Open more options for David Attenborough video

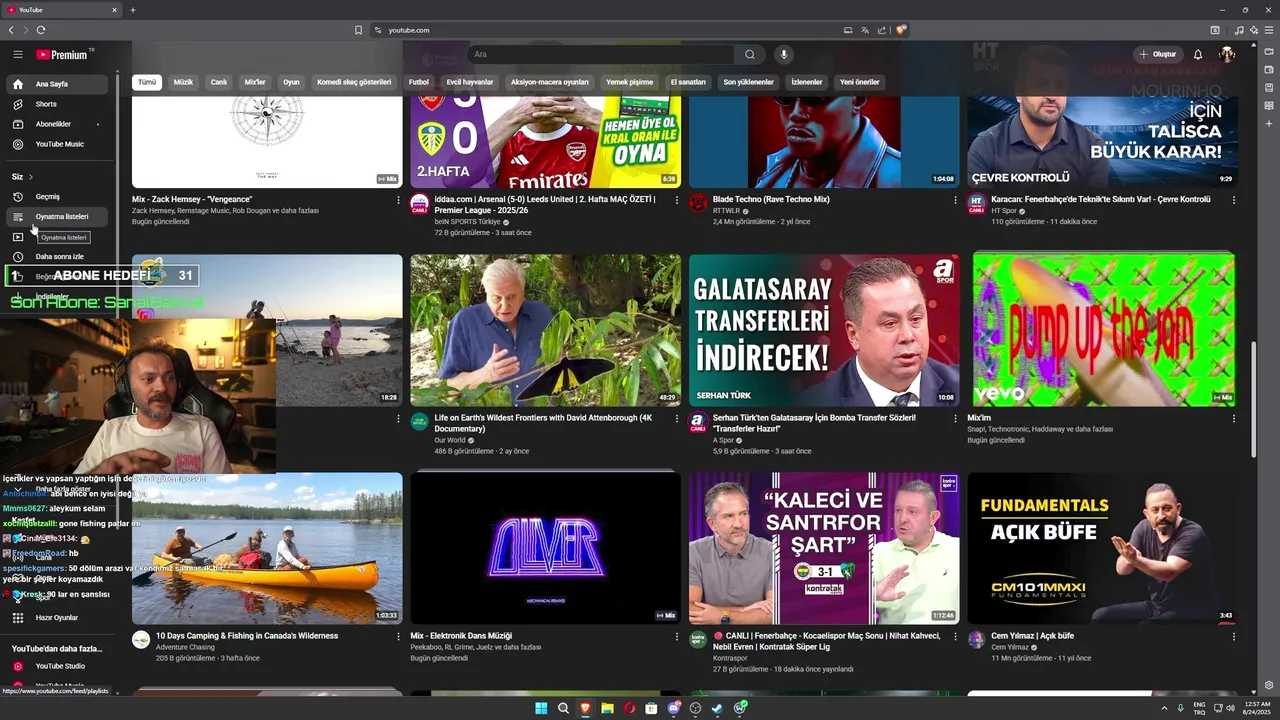pos(676,418)
